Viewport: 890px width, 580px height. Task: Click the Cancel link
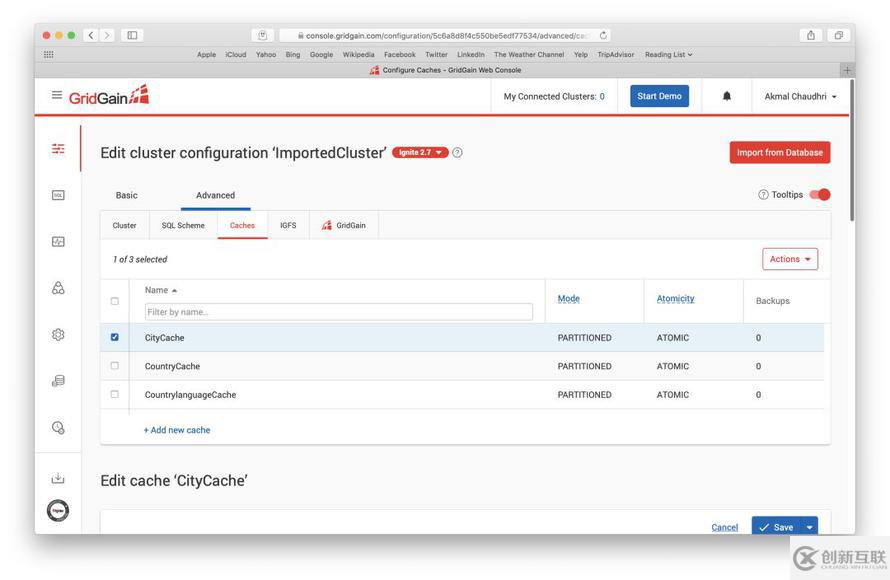click(725, 527)
